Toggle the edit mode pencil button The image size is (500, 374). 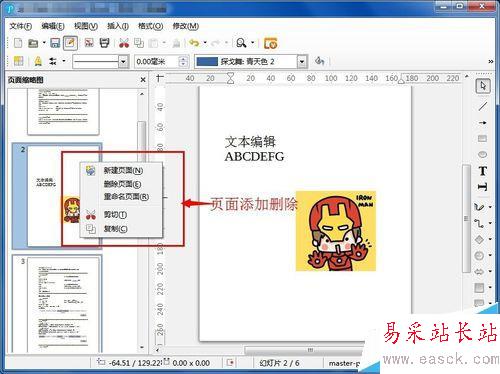[x=70, y=43]
